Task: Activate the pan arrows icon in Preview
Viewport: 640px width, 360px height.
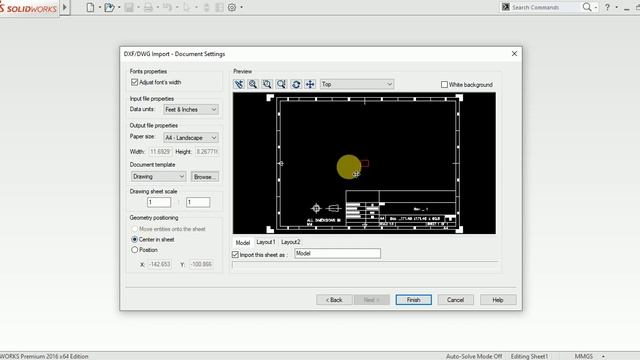Action: pyautogui.click(x=310, y=84)
